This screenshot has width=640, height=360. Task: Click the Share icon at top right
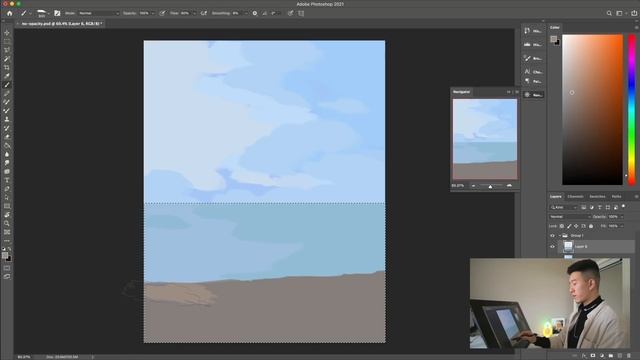pos(634,13)
